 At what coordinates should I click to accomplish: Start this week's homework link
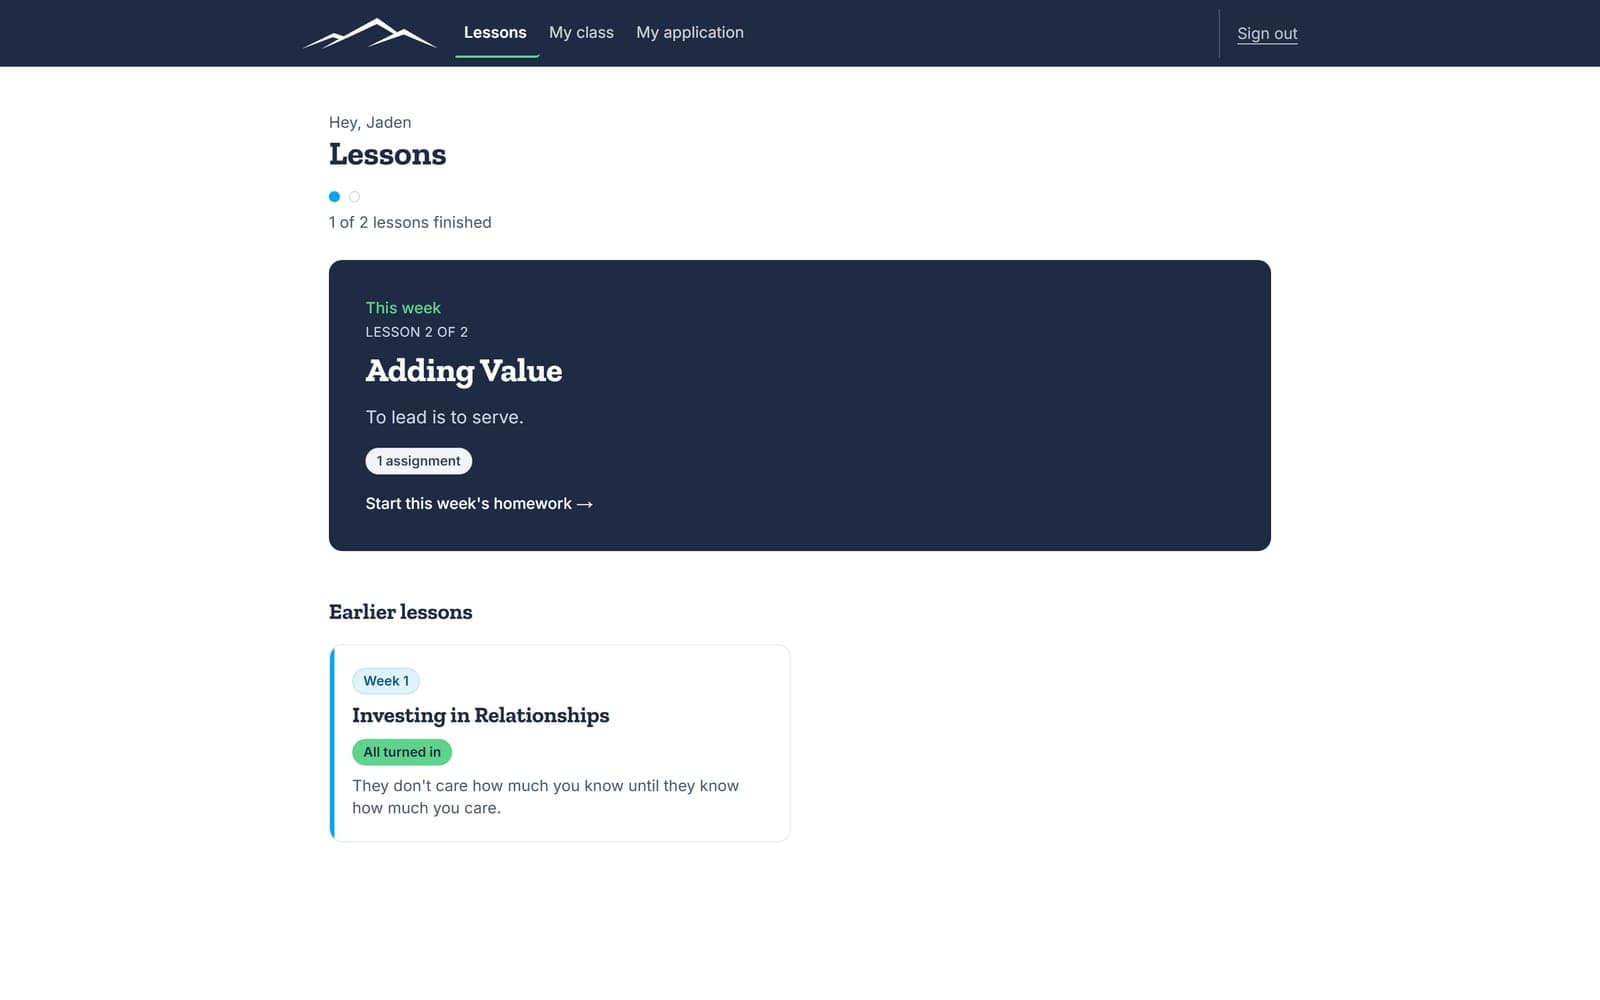(479, 504)
